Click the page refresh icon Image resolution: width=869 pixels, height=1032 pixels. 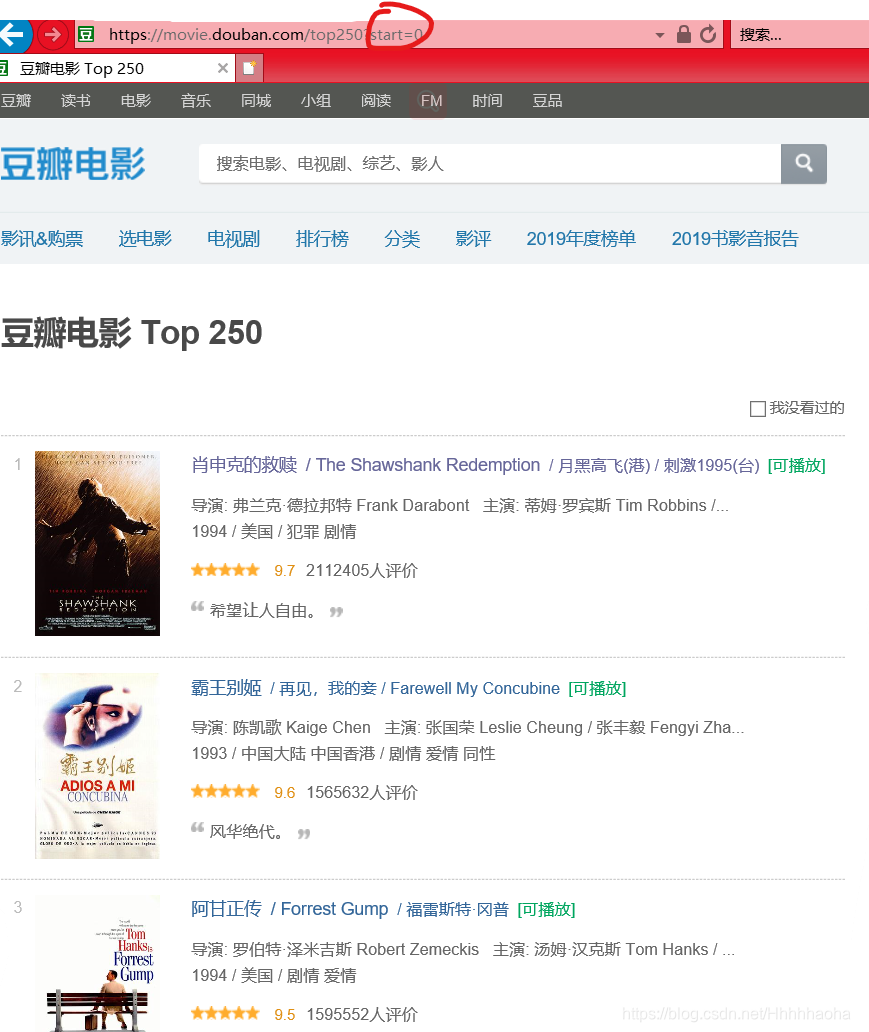tap(708, 34)
